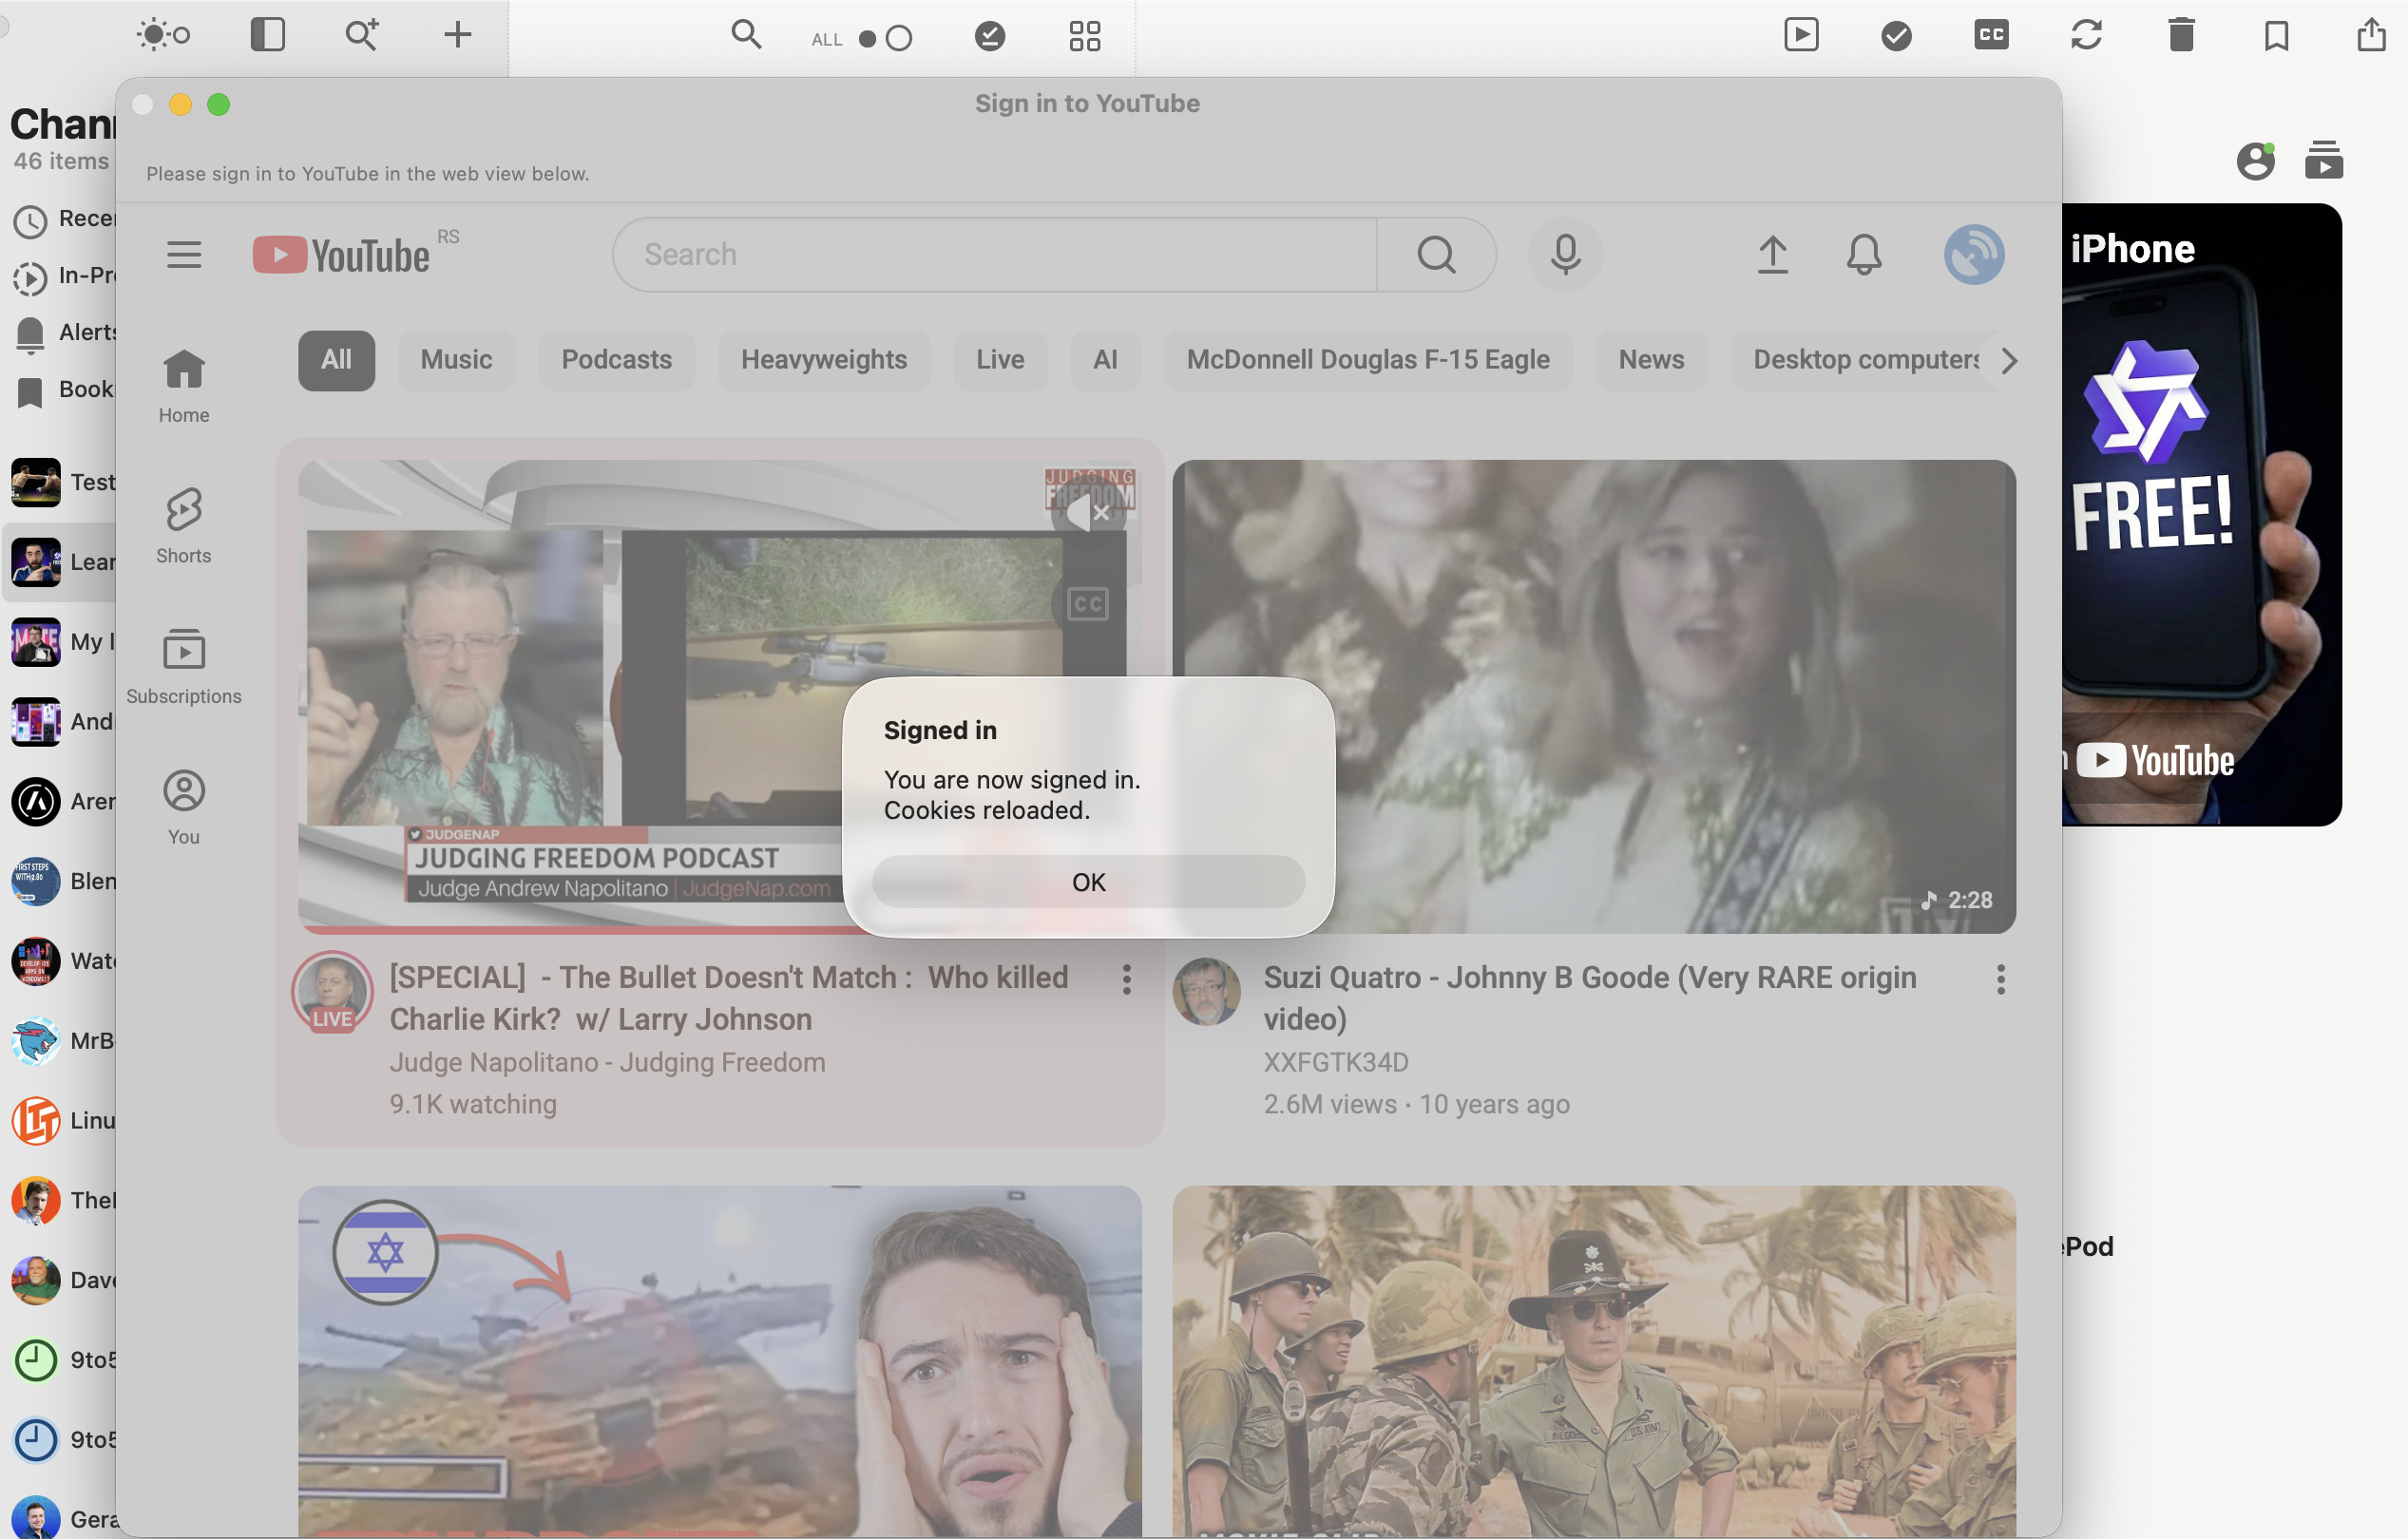Viewport: 2408px width, 1539px height.
Task: Click the CC captions toolbar icon
Action: [x=1990, y=35]
